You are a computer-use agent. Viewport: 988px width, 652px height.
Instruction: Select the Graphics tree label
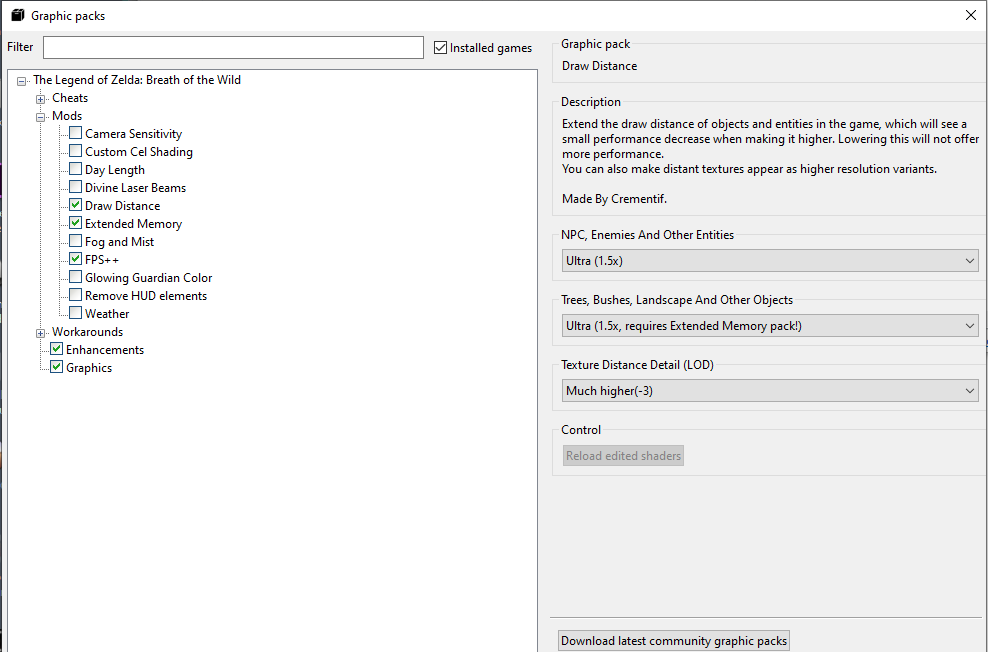pyautogui.click(x=89, y=368)
